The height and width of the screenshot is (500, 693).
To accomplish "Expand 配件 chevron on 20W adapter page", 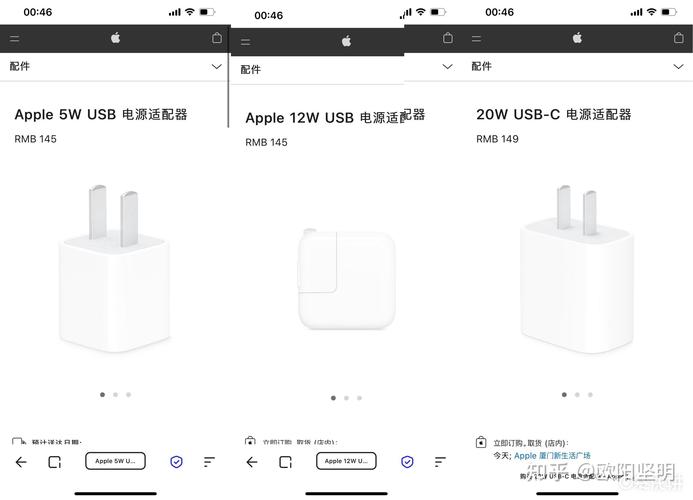I will pos(678,67).
